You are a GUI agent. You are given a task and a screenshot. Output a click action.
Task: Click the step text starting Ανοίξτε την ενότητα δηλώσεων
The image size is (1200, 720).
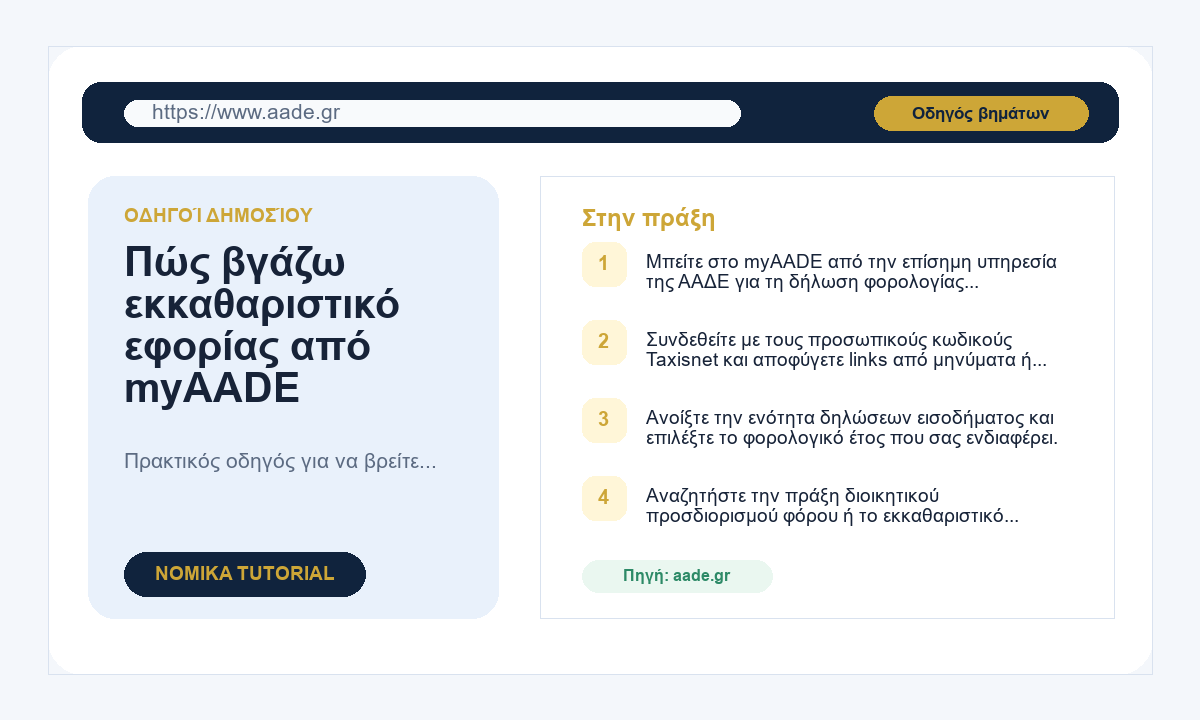(x=852, y=428)
